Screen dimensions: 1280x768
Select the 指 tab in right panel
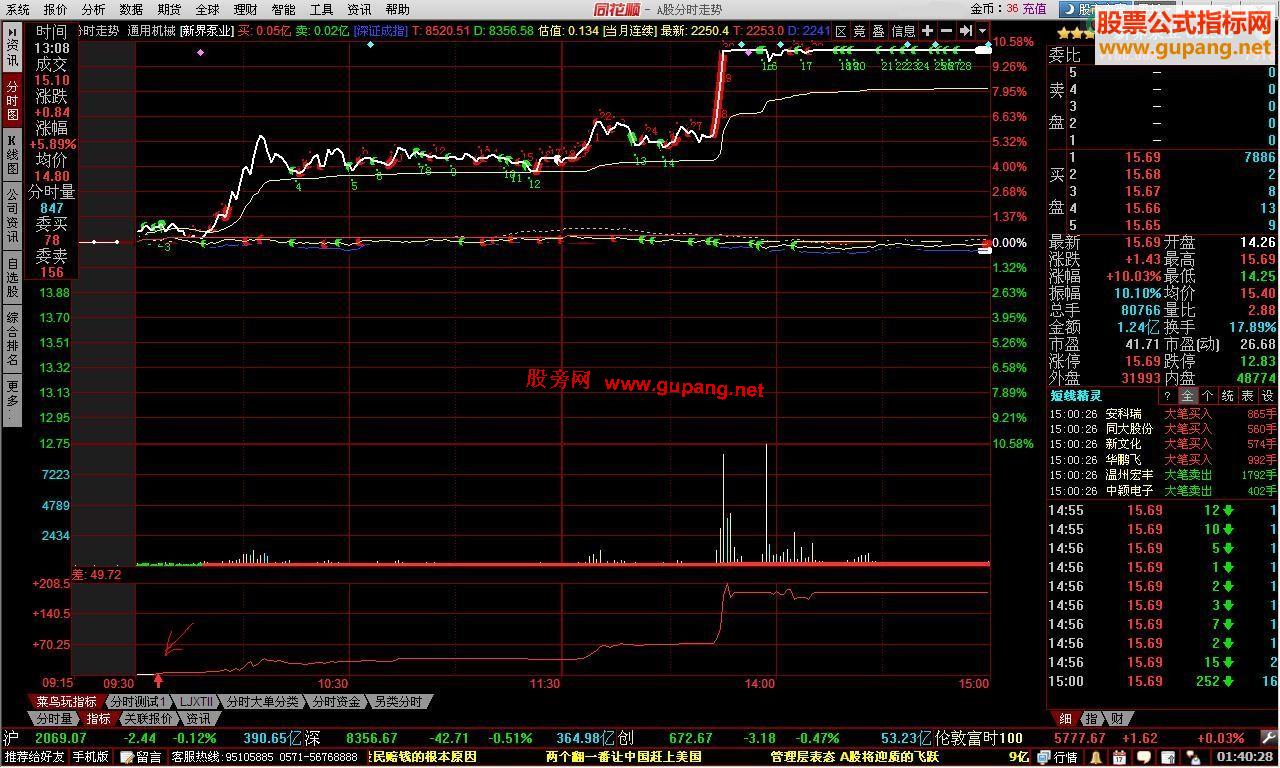tap(1091, 719)
